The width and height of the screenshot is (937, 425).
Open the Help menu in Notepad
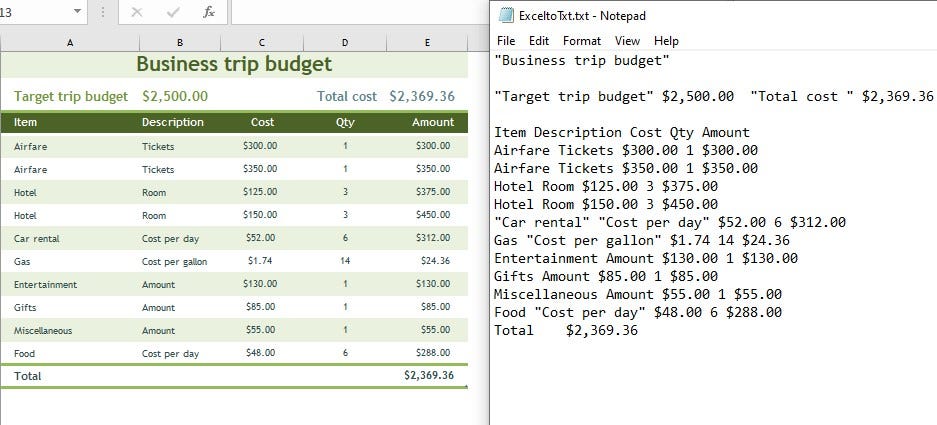[x=666, y=41]
